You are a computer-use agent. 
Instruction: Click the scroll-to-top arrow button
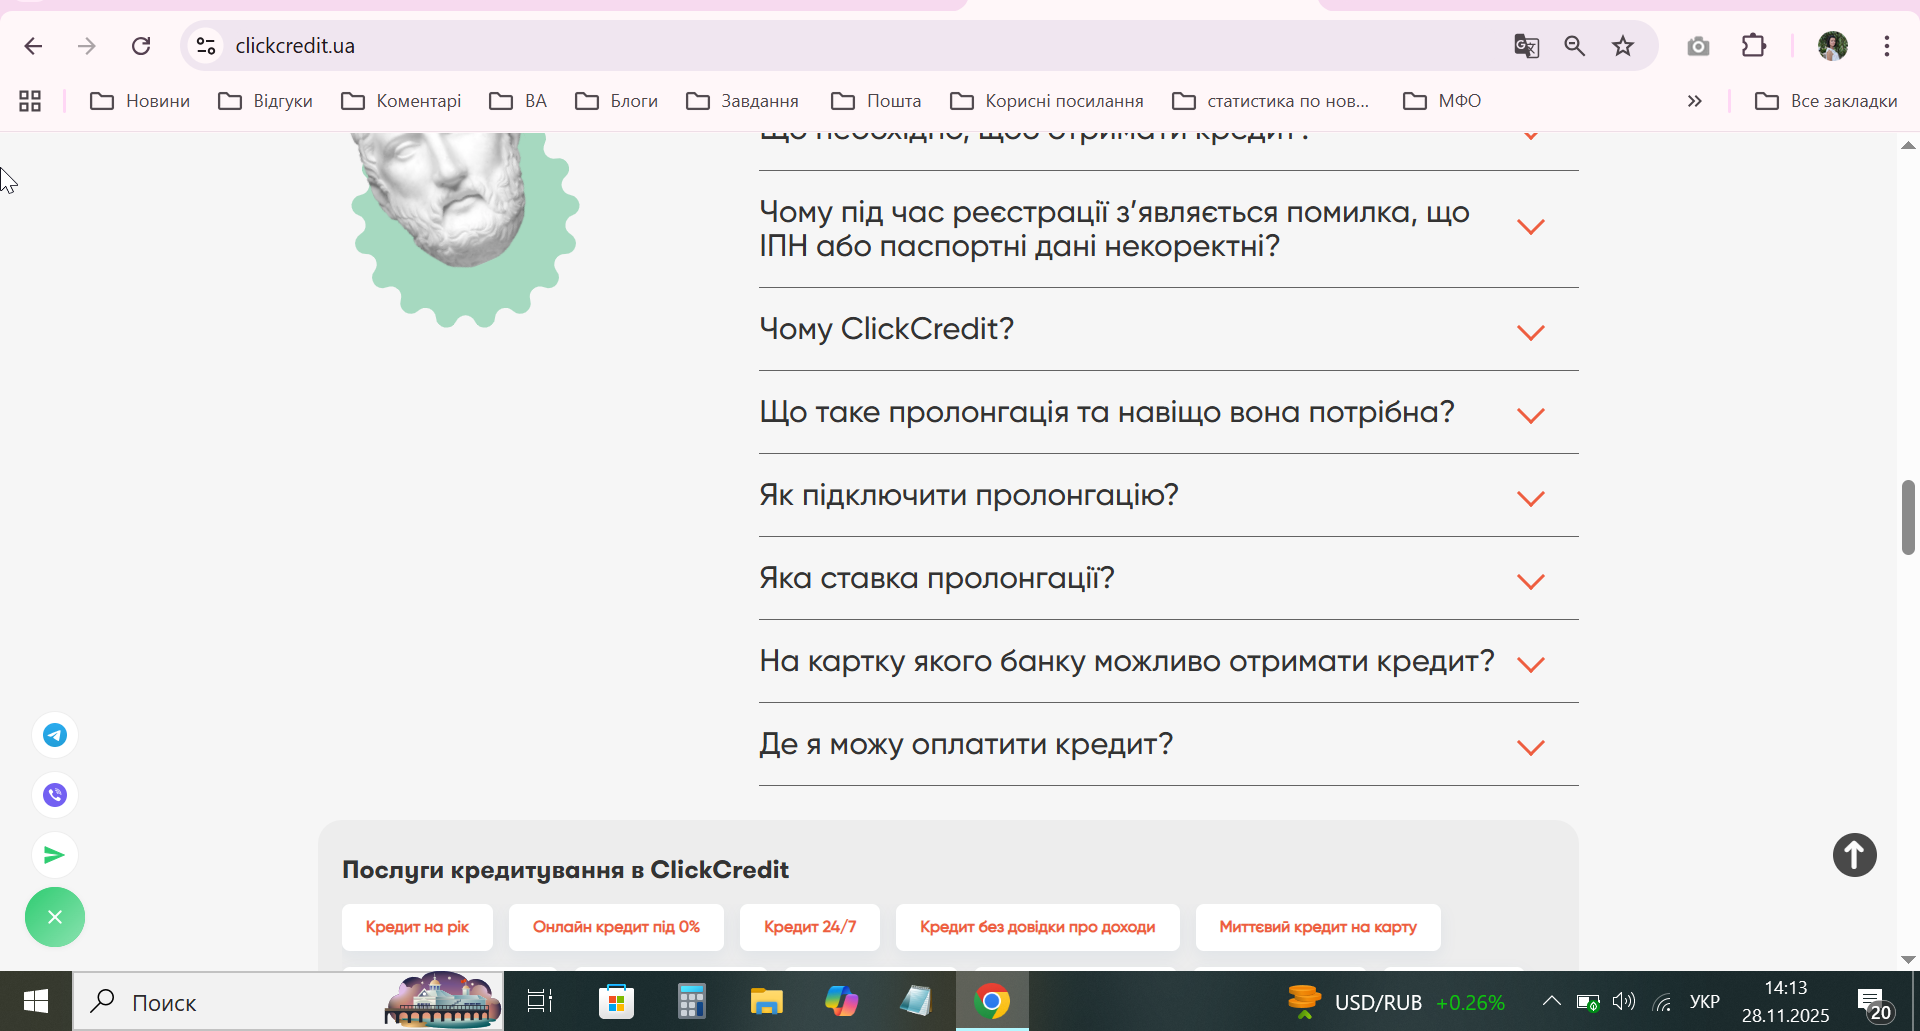coord(1855,855)
